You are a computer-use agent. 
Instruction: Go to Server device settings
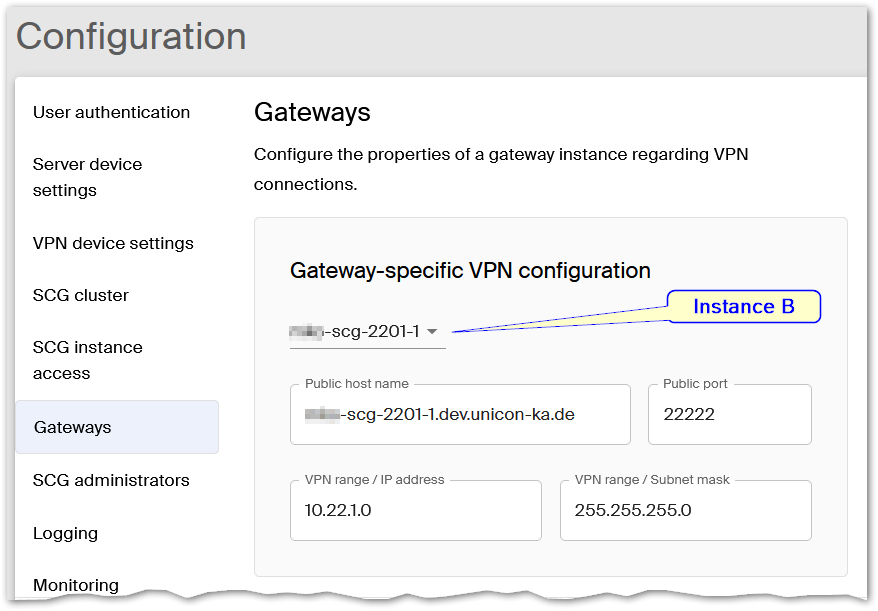click(88, 177)
